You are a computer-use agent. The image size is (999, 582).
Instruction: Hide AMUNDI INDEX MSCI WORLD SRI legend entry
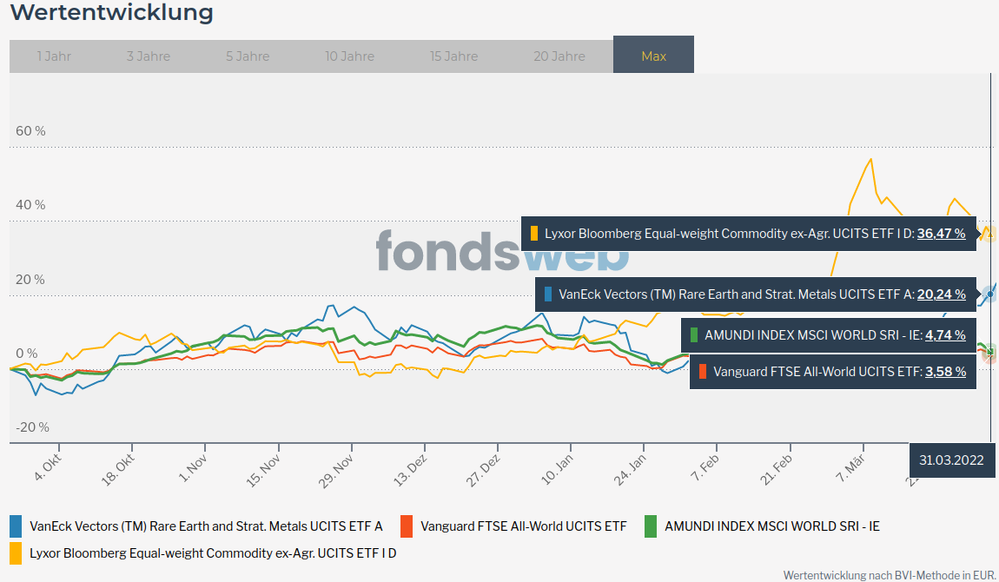click(x=772, y=525)
